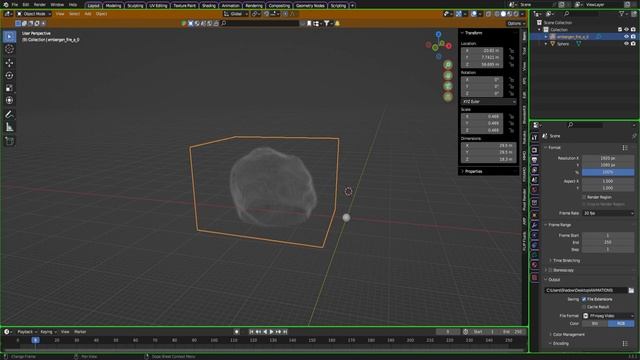Open the Object Mode dropdown
The image size is (640, 360).
point(34,14)
